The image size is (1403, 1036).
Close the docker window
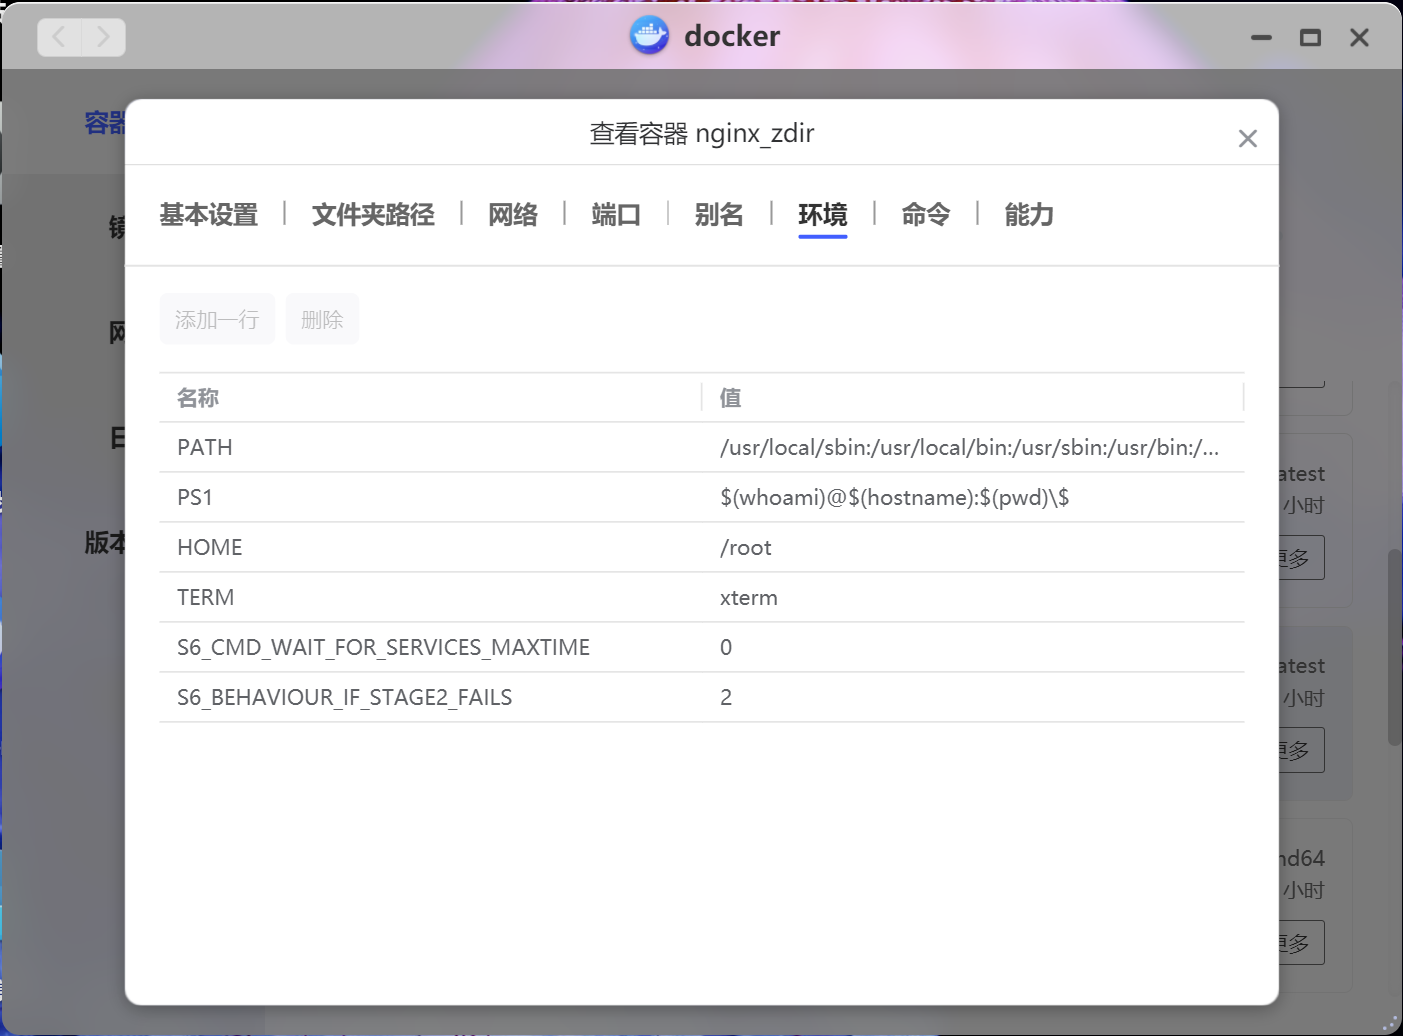[1359, 38]
